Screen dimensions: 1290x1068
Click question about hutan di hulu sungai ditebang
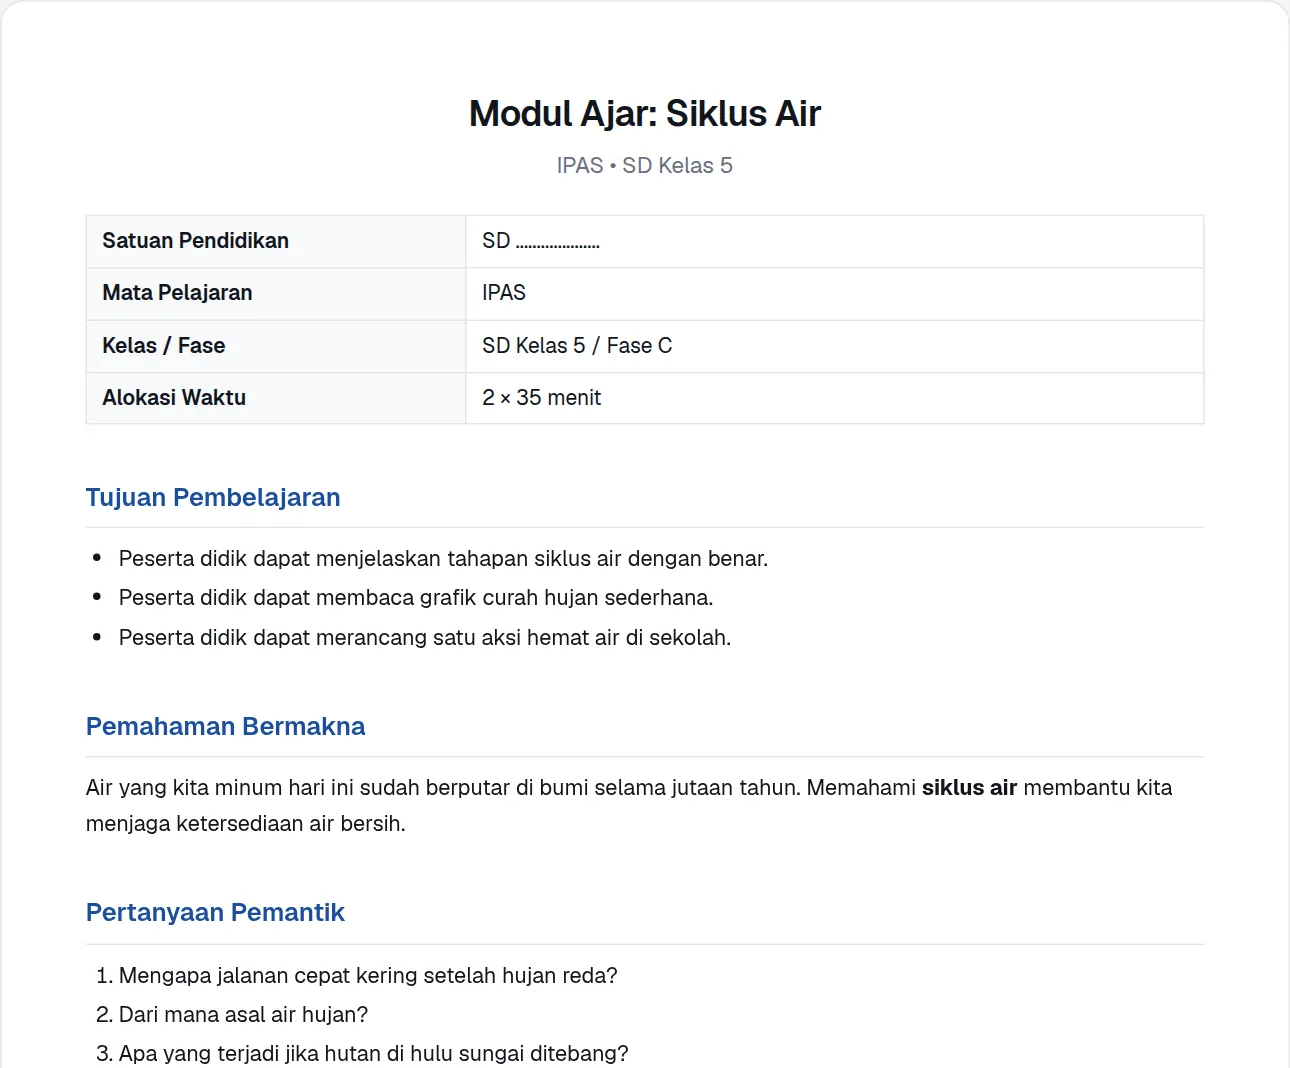pos(374,1054)
